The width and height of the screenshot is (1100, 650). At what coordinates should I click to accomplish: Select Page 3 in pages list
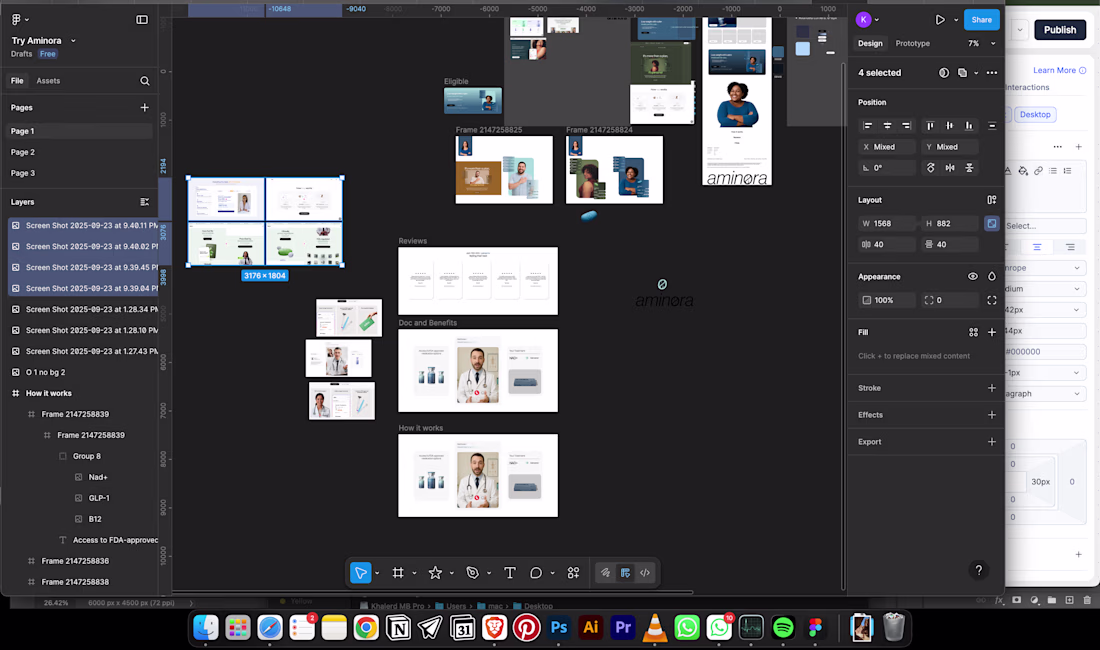click(x=22, y=173)
